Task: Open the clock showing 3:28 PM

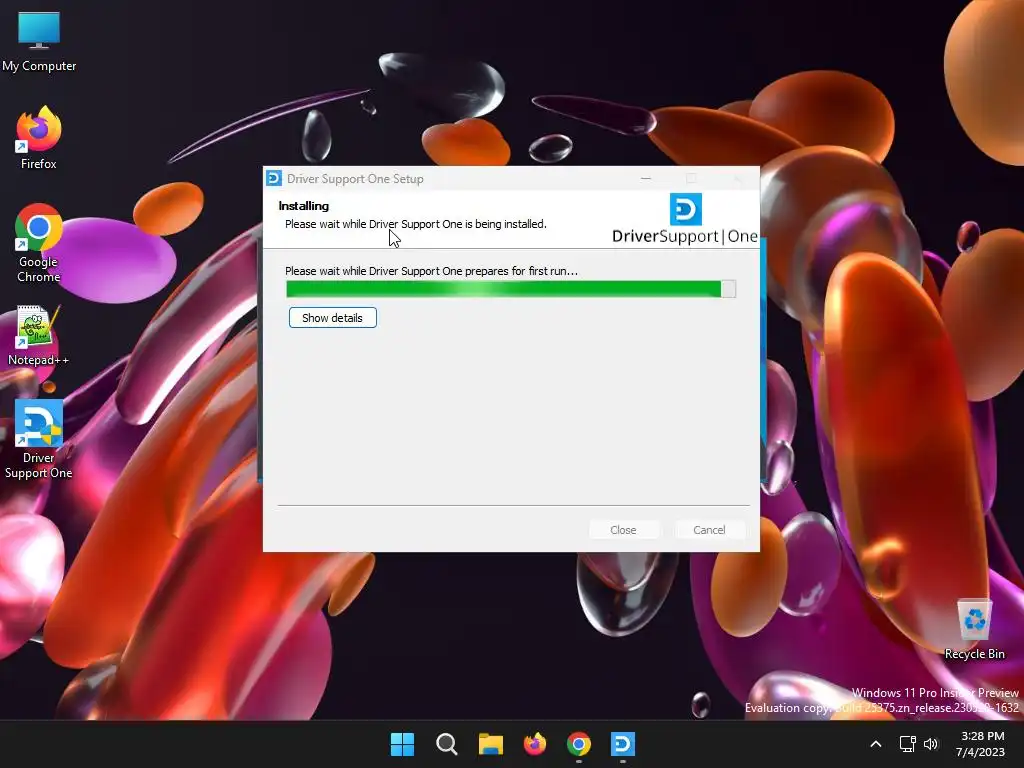Action: tap(982, 744)
